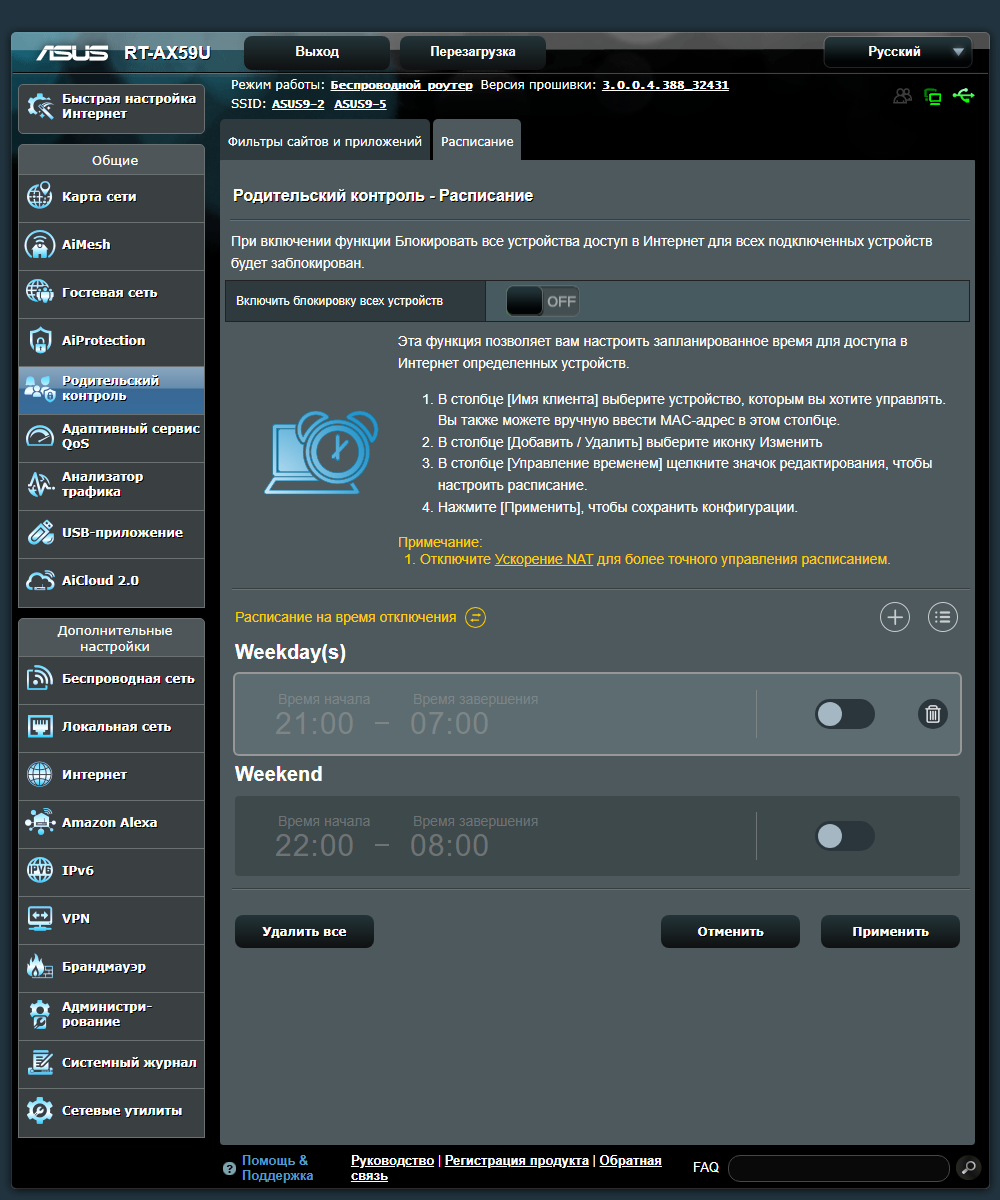Screen dimensions: 1000x1200
Task: Click the Weekend end time 08:00
Action: (449, 845)
